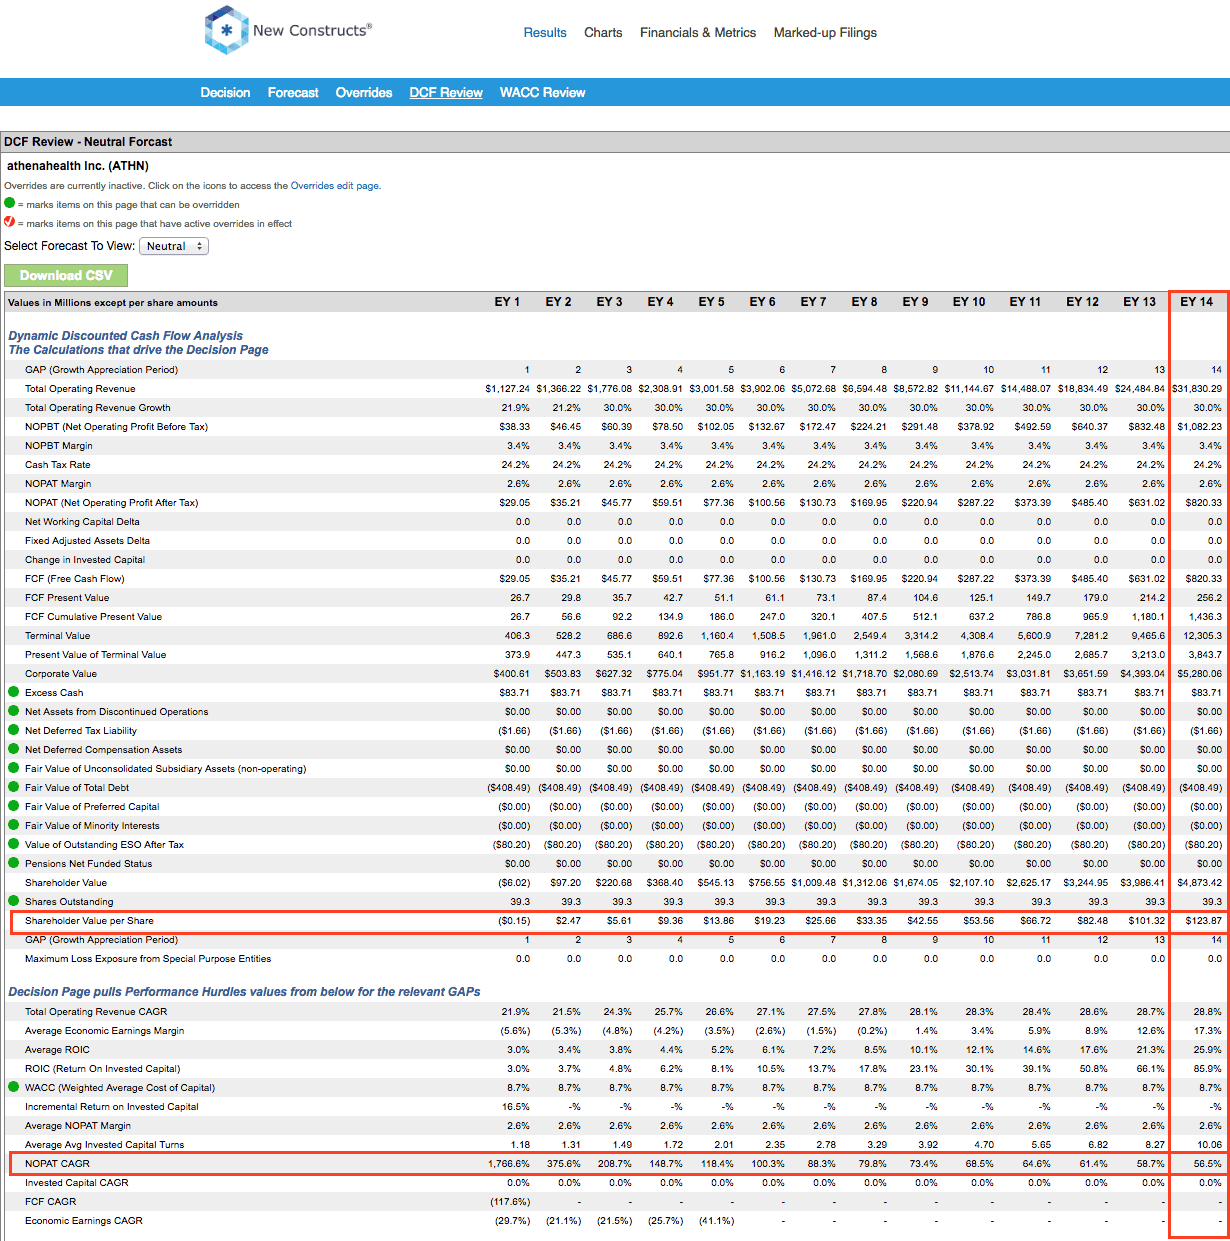Select the Cash Tax Rate row label

coord(57,465)
